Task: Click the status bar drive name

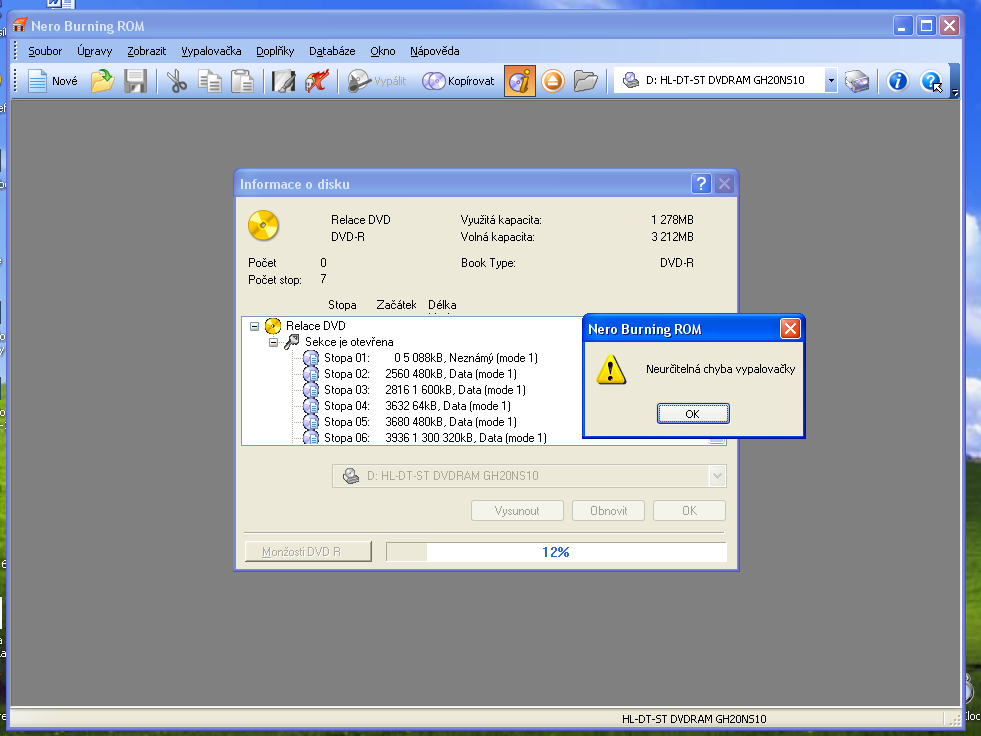Action: (694, 719)
